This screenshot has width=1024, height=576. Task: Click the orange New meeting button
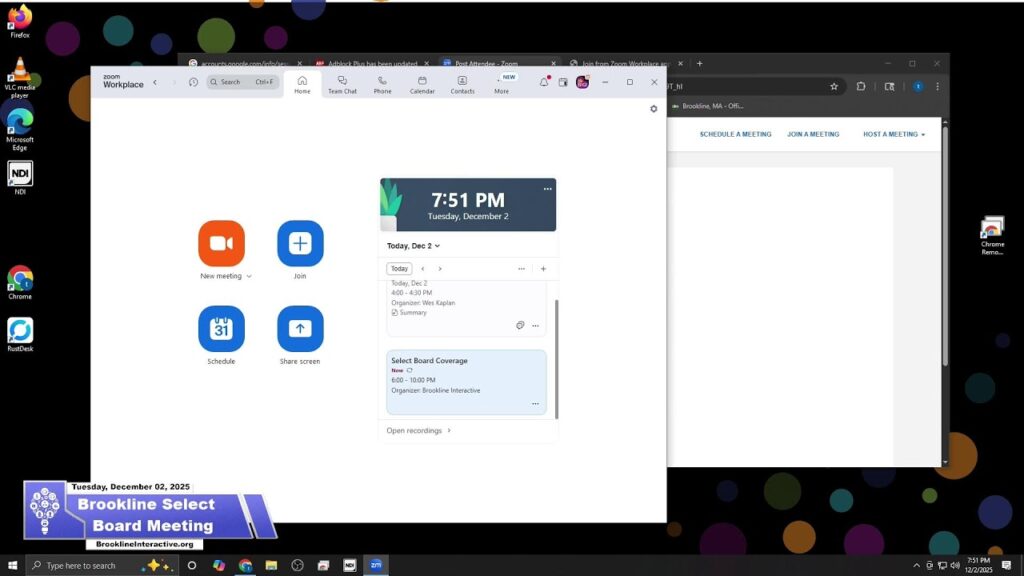pos(221,243)
